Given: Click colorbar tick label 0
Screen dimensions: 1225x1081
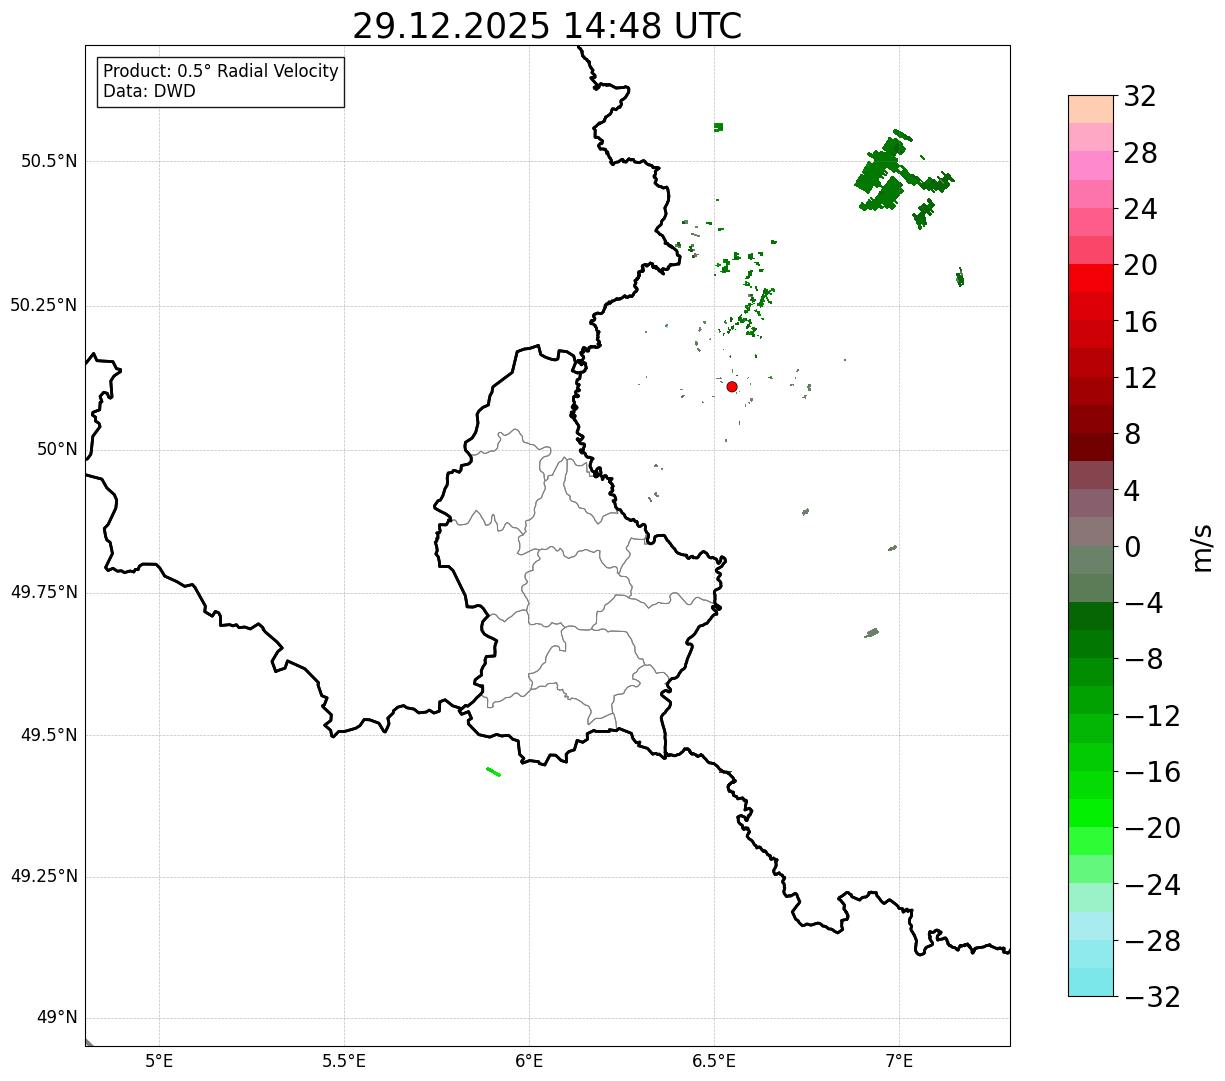Looking at the screenshot, I should tap(1133, 547).
